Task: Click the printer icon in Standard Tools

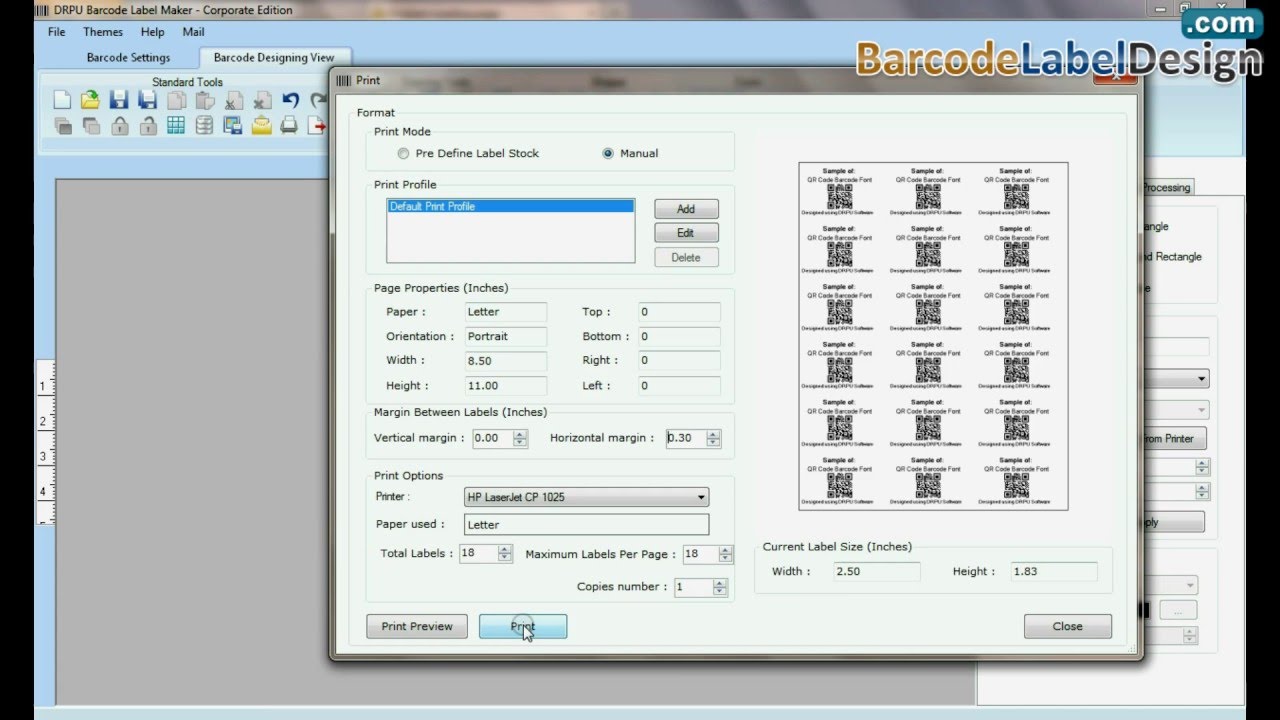Action: click(290, 126)
